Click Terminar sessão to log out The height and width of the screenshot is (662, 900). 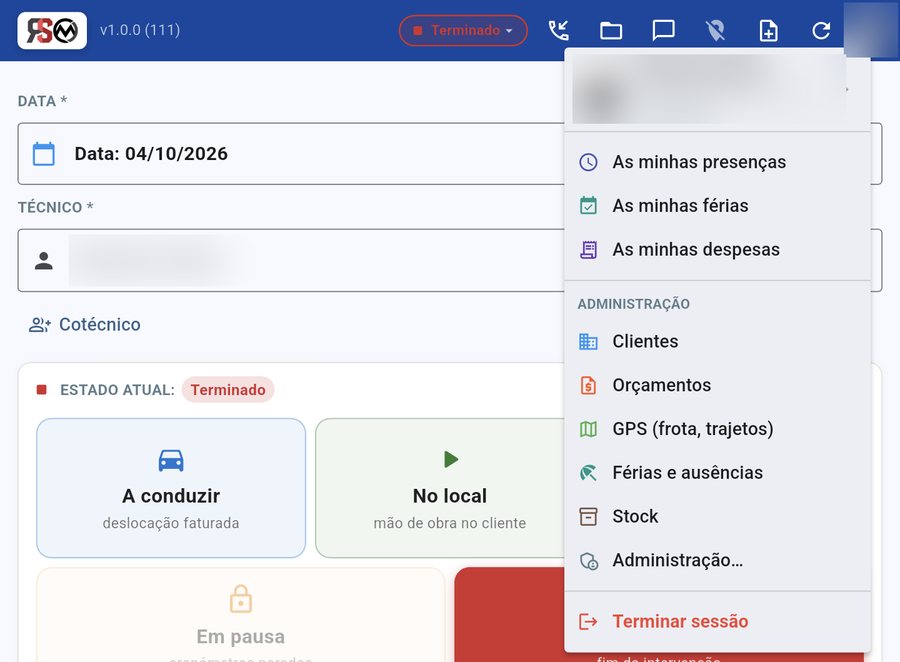(717, 621)
